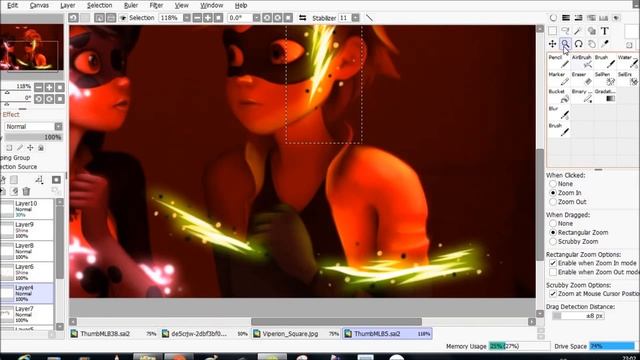Click the navigator preview thumbnail

coord(32,47)
